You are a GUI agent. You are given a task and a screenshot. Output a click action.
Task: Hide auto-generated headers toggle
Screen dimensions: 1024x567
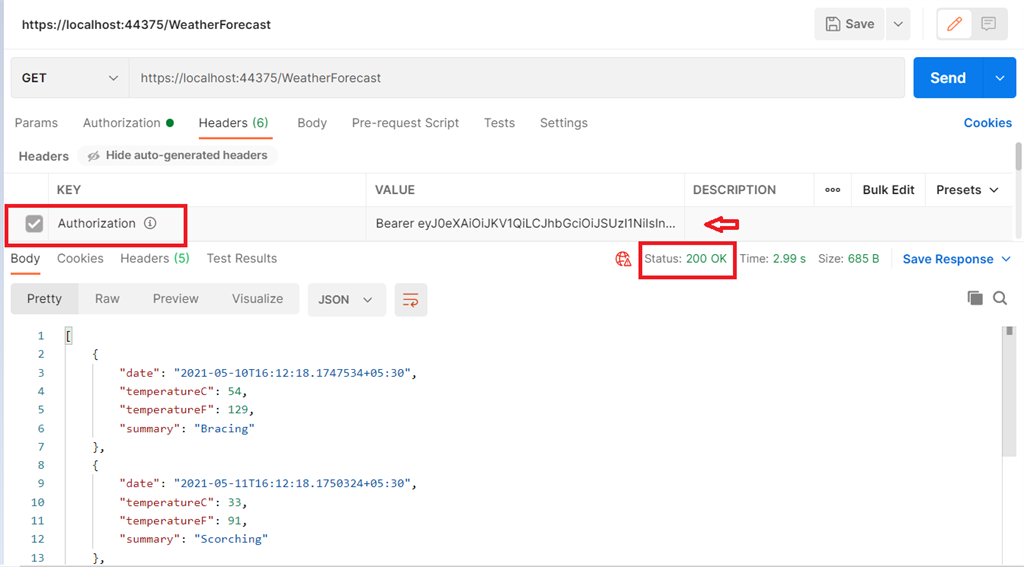(177, 156)
